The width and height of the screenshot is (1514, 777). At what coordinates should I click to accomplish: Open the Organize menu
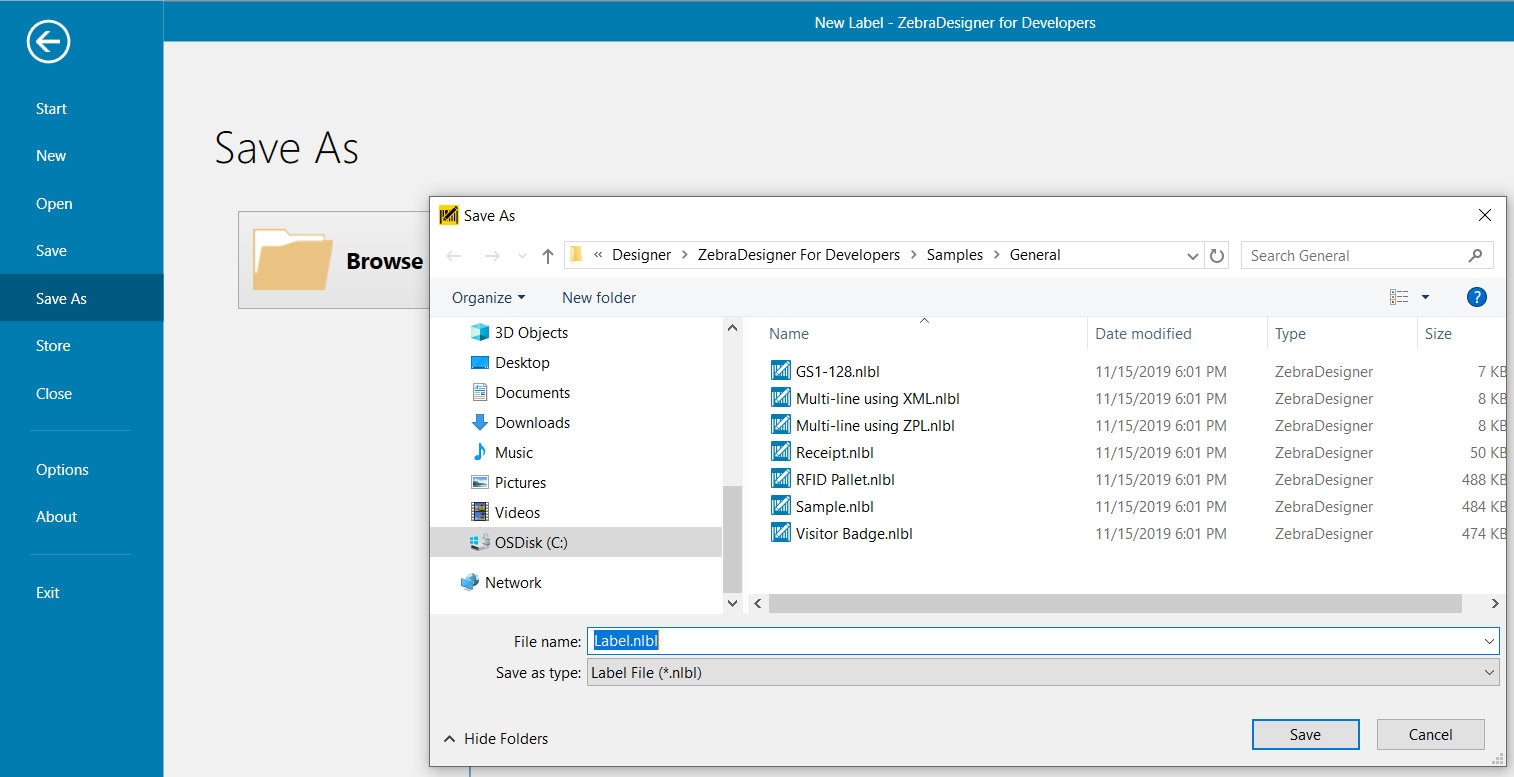[x=488, y=297]
